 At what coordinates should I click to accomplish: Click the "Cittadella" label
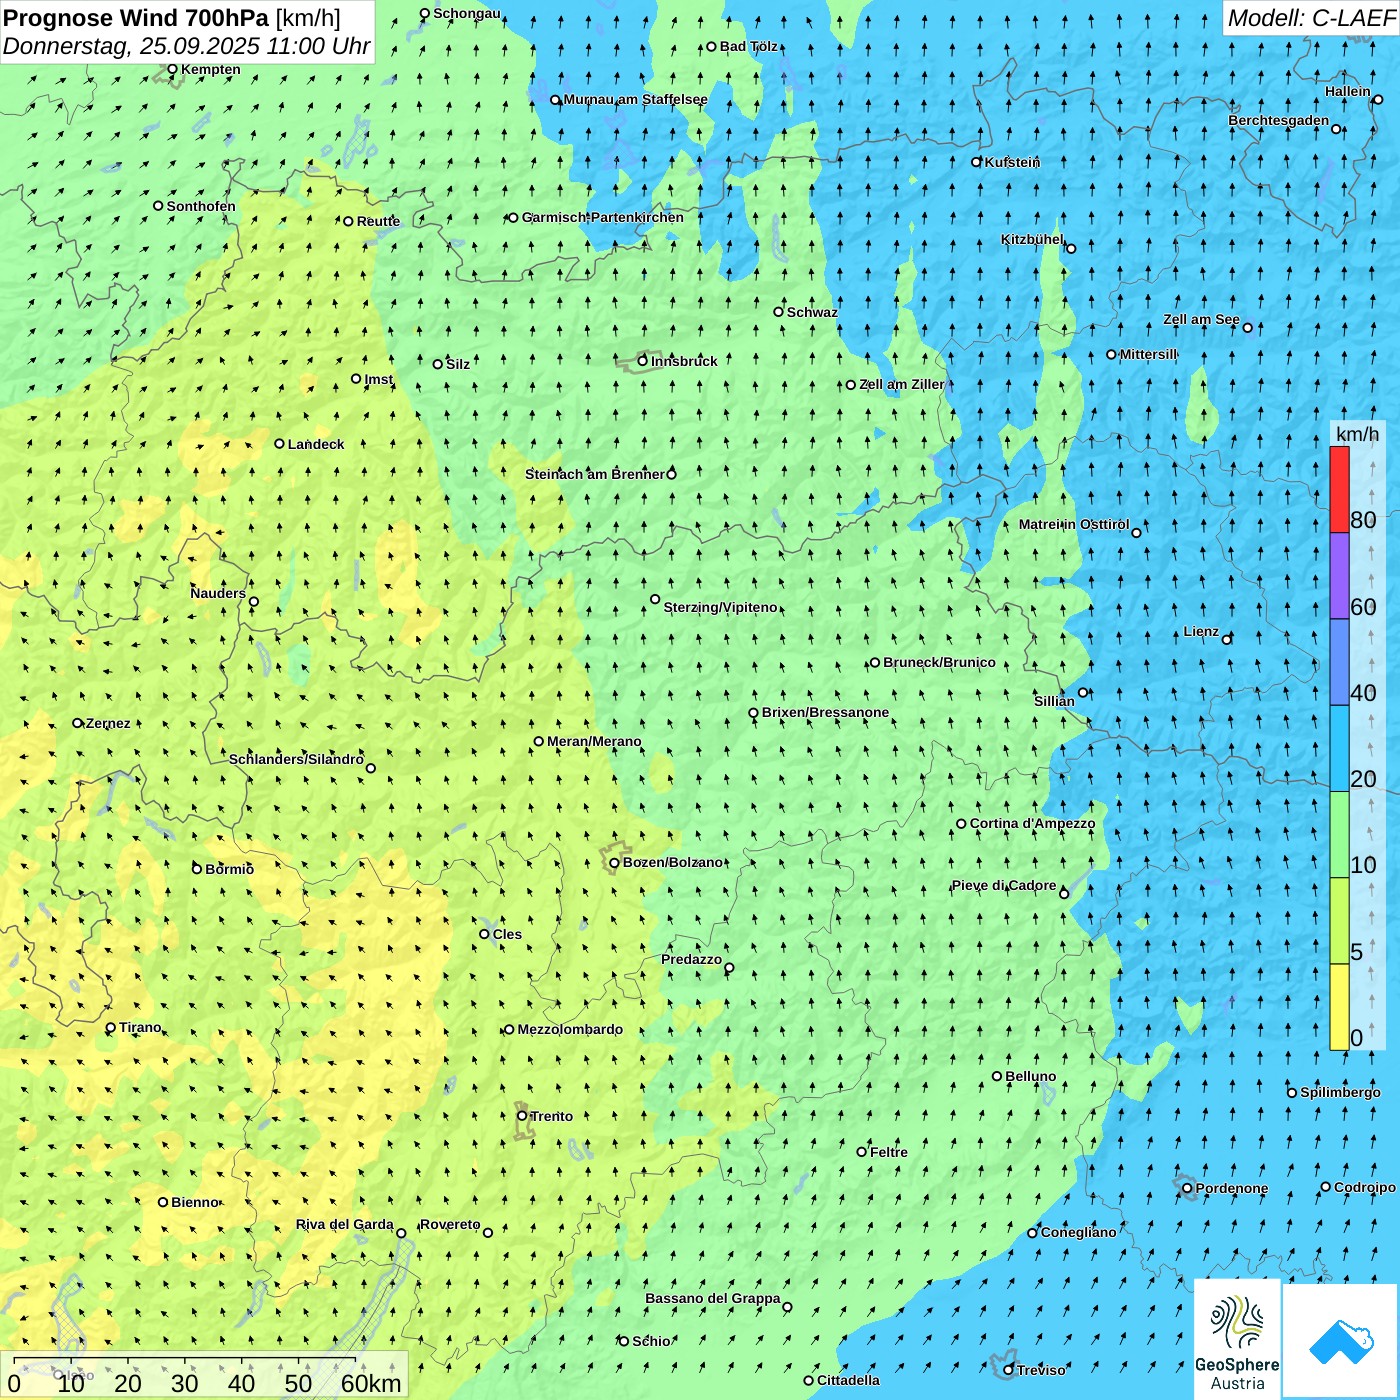tap(848, 1380)
